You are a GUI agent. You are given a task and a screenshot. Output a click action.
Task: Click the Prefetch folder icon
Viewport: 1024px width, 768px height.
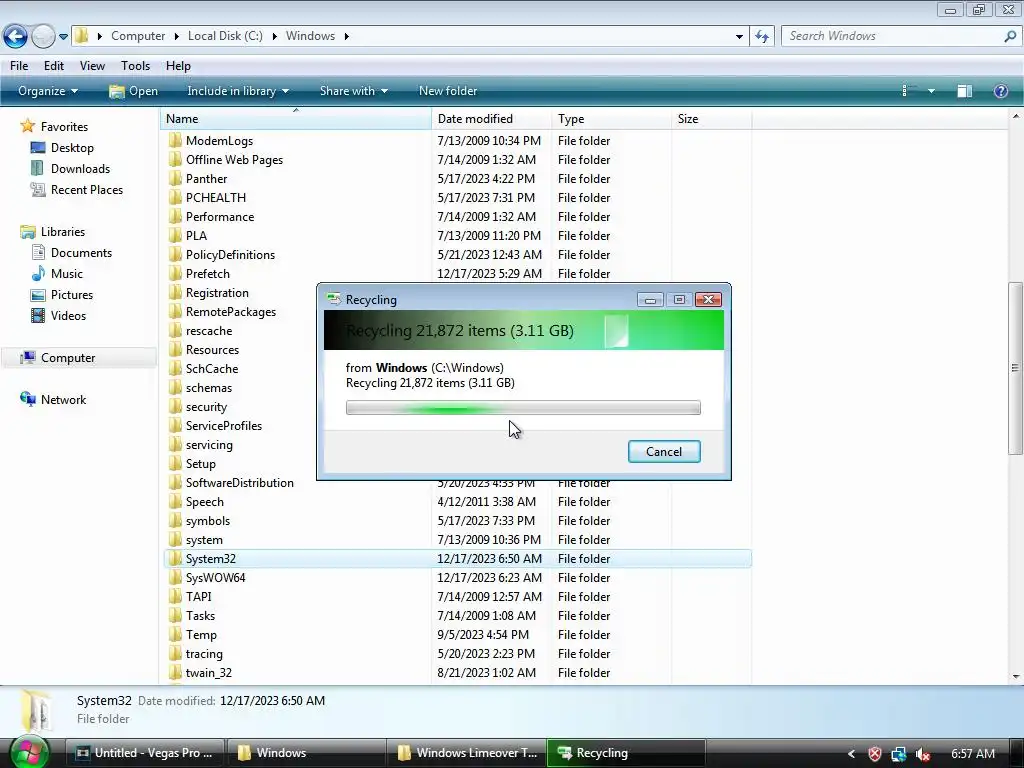174,274
